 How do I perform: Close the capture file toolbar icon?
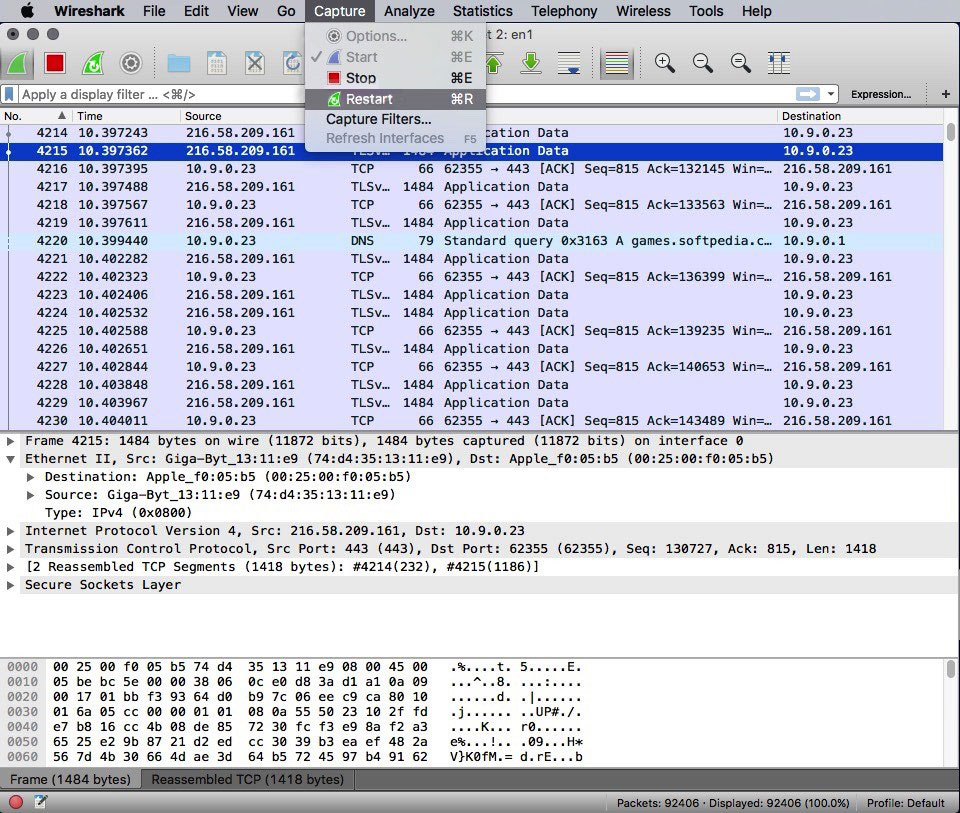tap(255, 63)
